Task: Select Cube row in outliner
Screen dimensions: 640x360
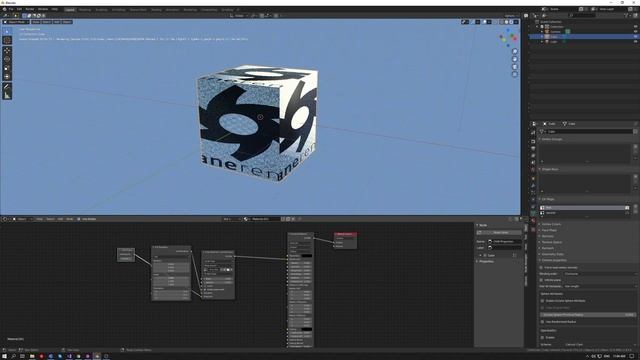Action: coord(584,37)
